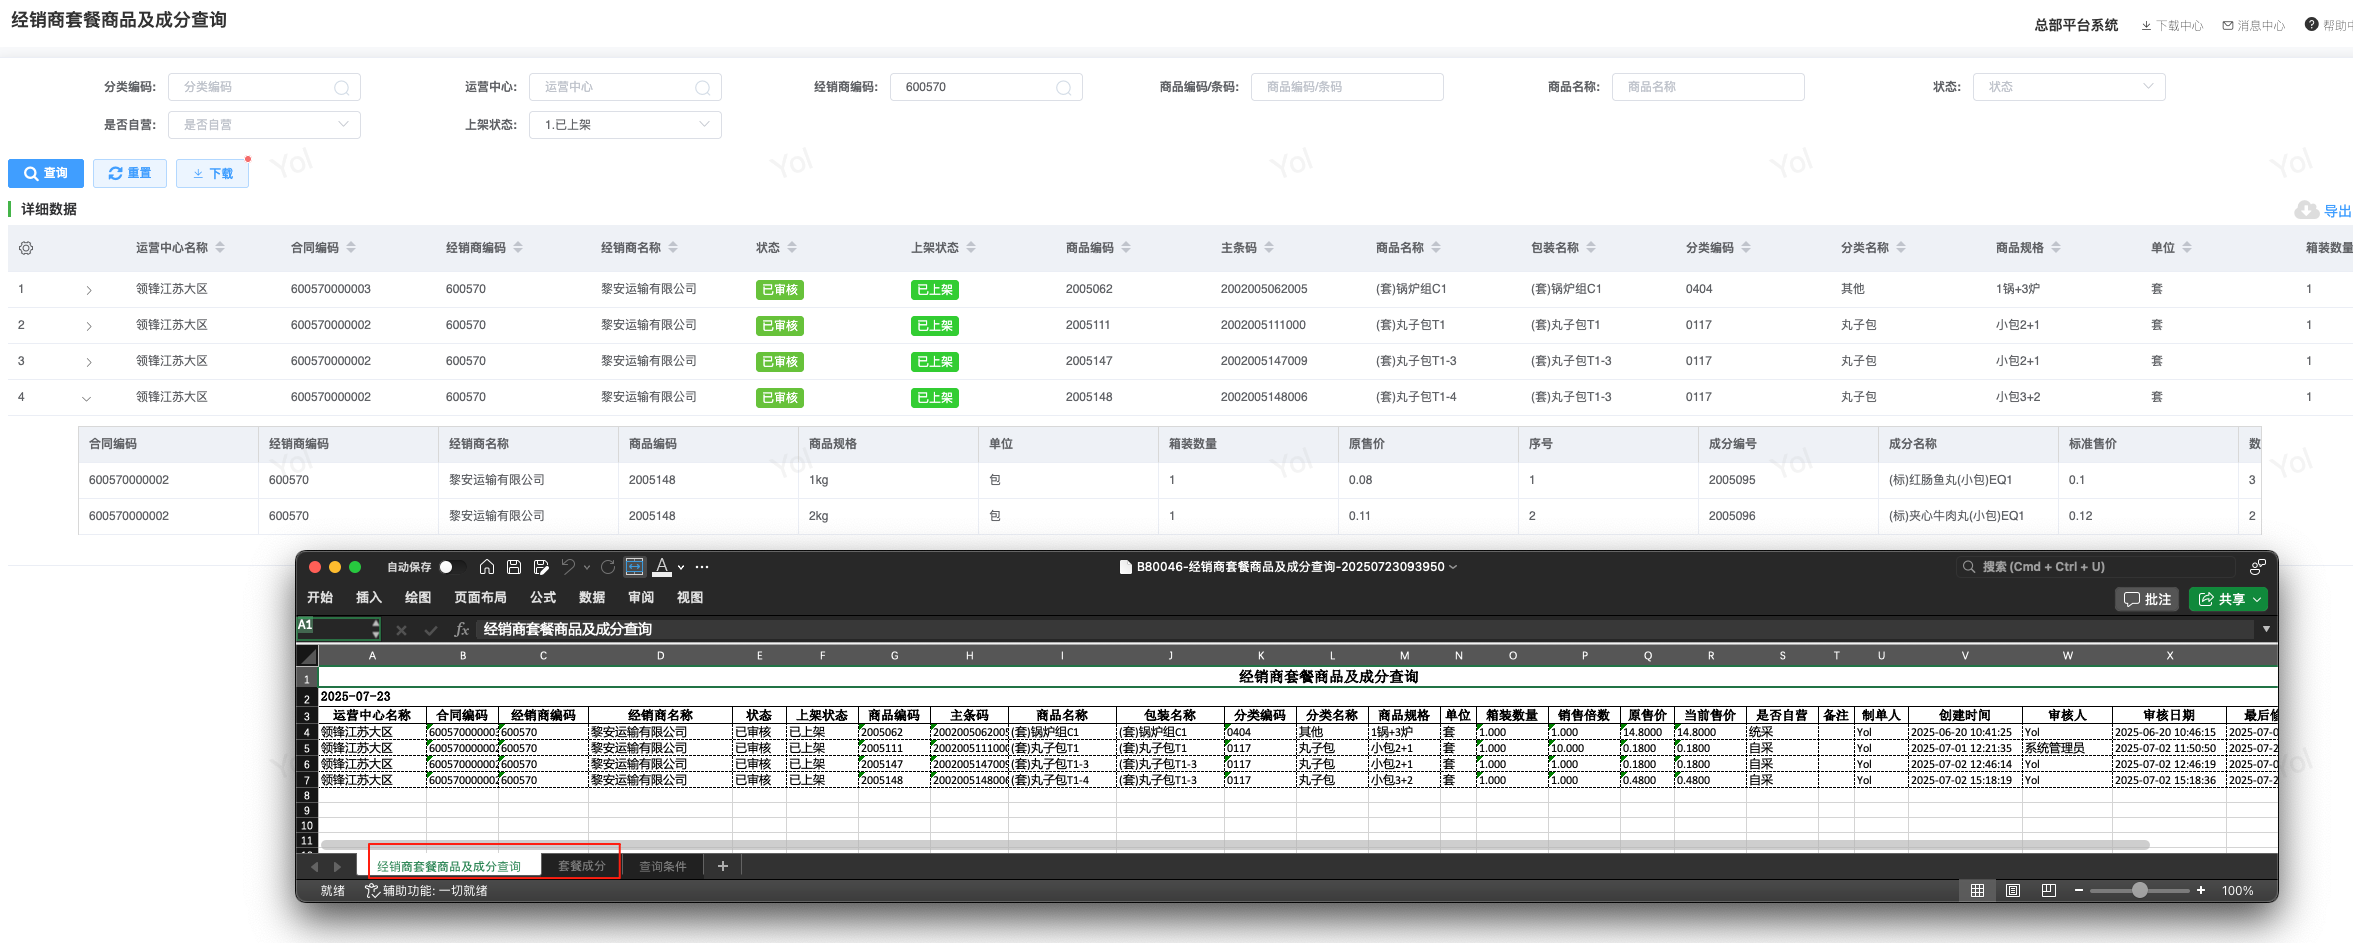Toggle the 自动保存 autosave switch
The width and height of the screenshot is (2353, 943).
pos(448,567)
